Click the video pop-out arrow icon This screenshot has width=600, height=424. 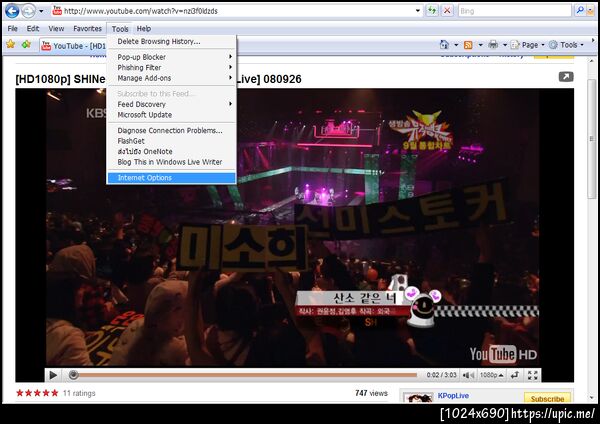click(566, 77)
